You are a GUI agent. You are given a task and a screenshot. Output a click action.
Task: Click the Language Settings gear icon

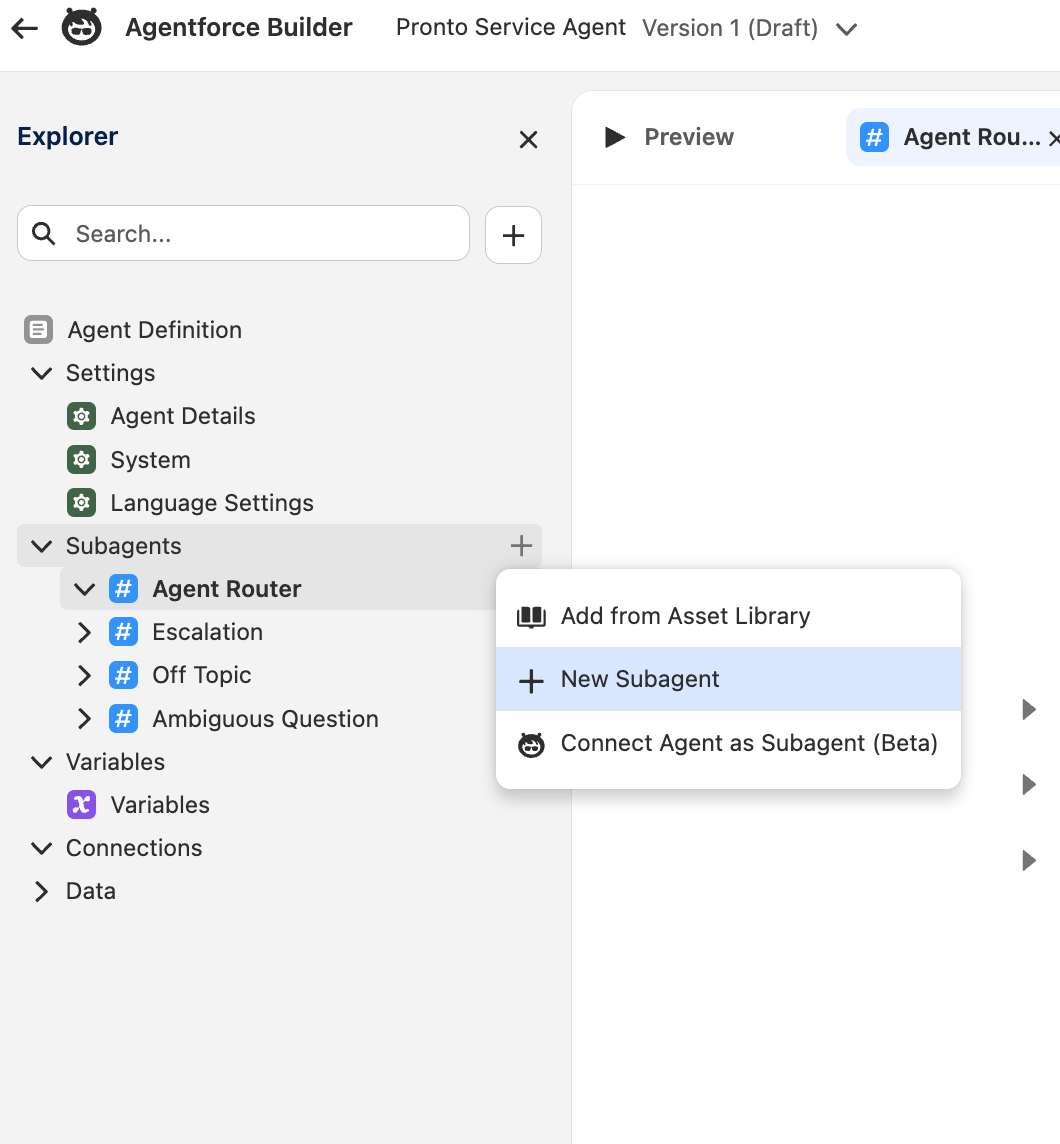(x=81, y=503)
